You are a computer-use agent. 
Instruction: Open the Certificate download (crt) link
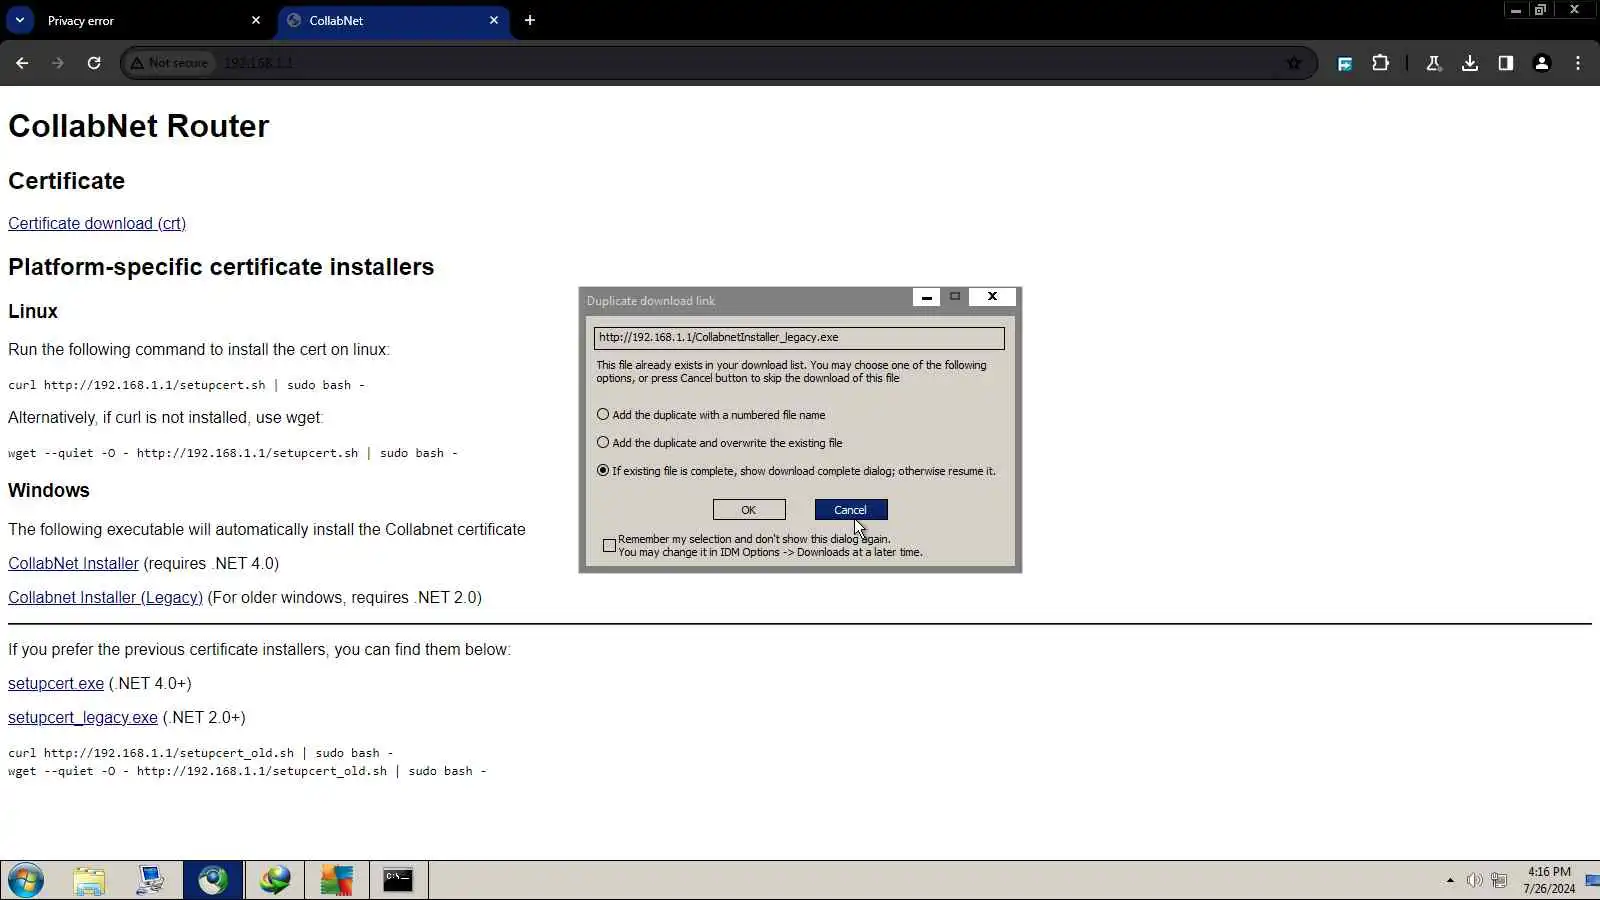pos(97,224)
